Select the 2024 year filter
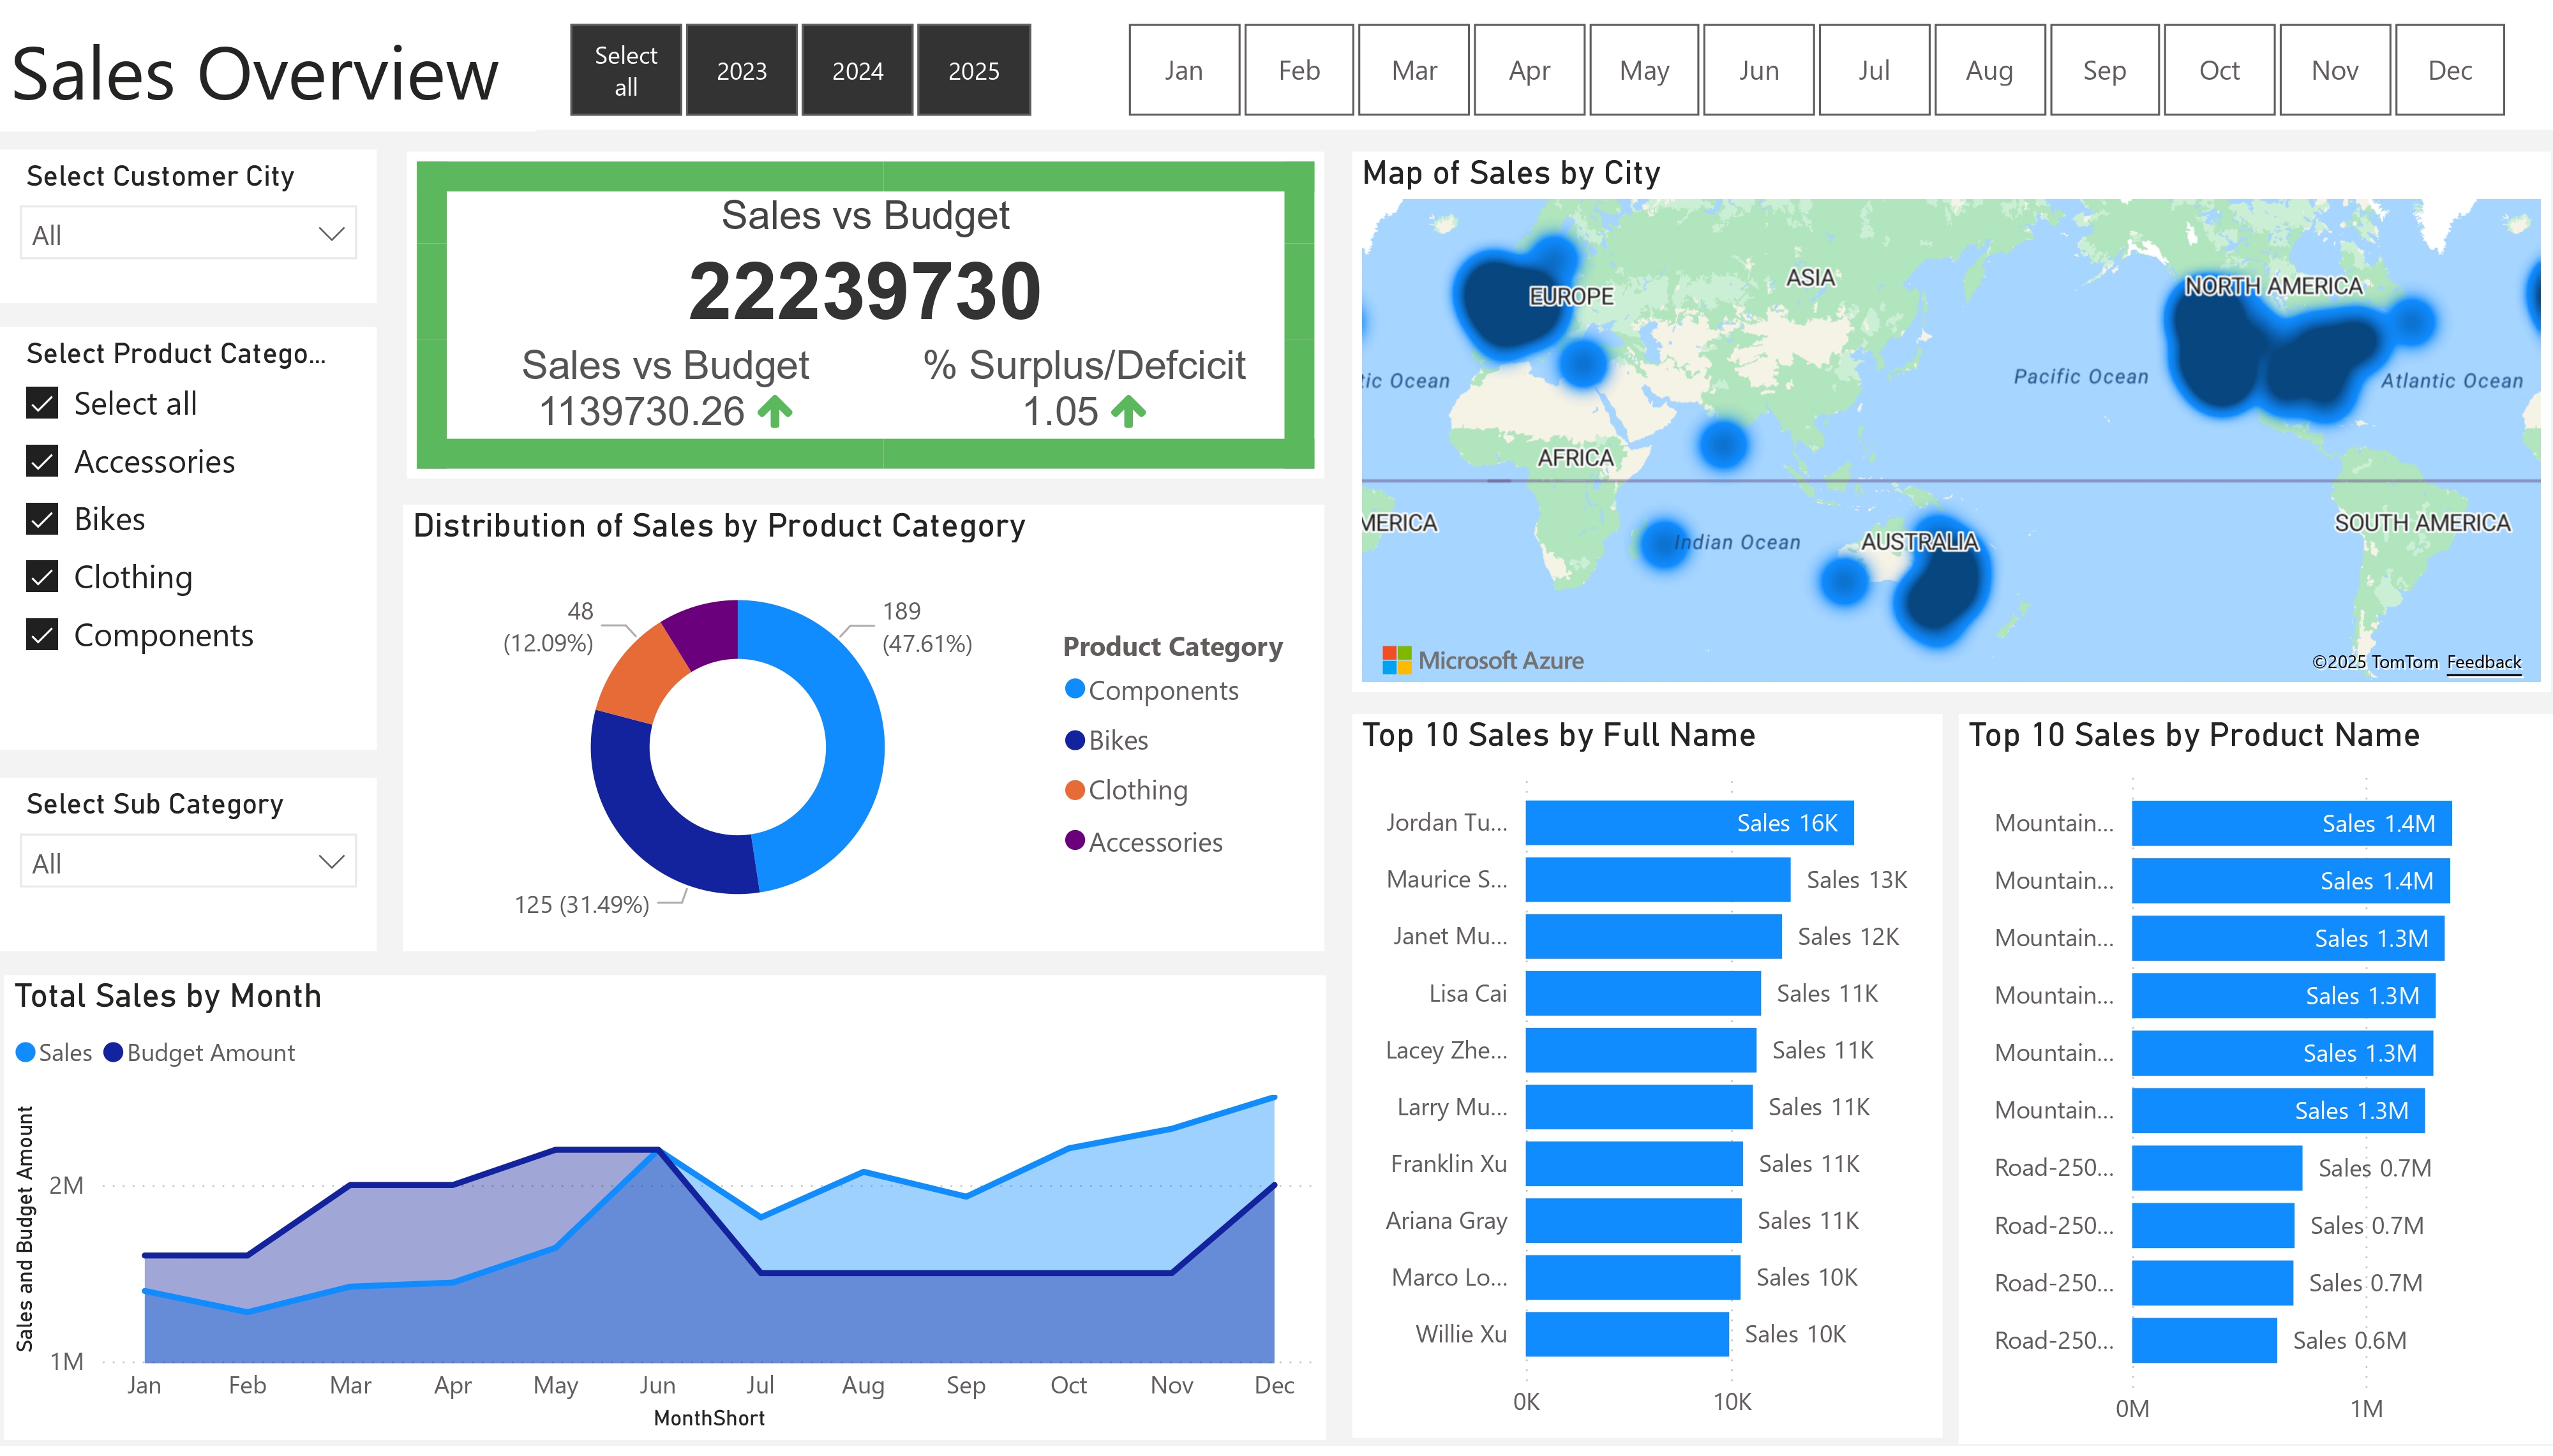 [x=857, y=70]
